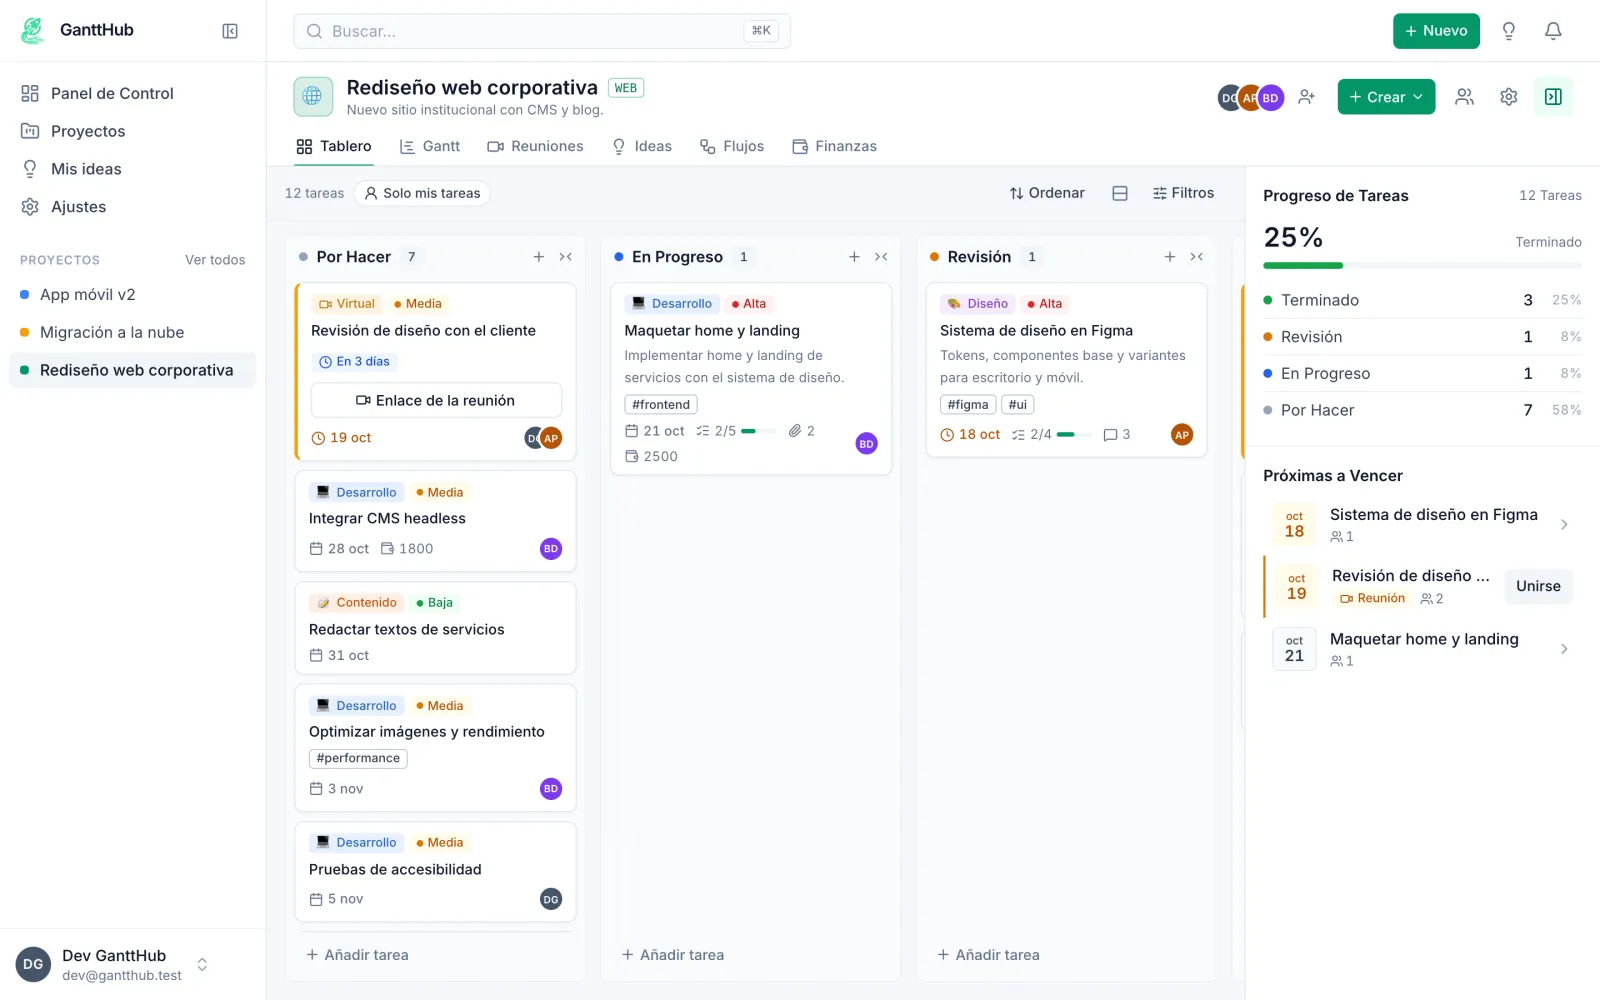Viewport: 1600px width, 1000px height.
Task: Open the App móvil v2 project
Action: point(133,295)
